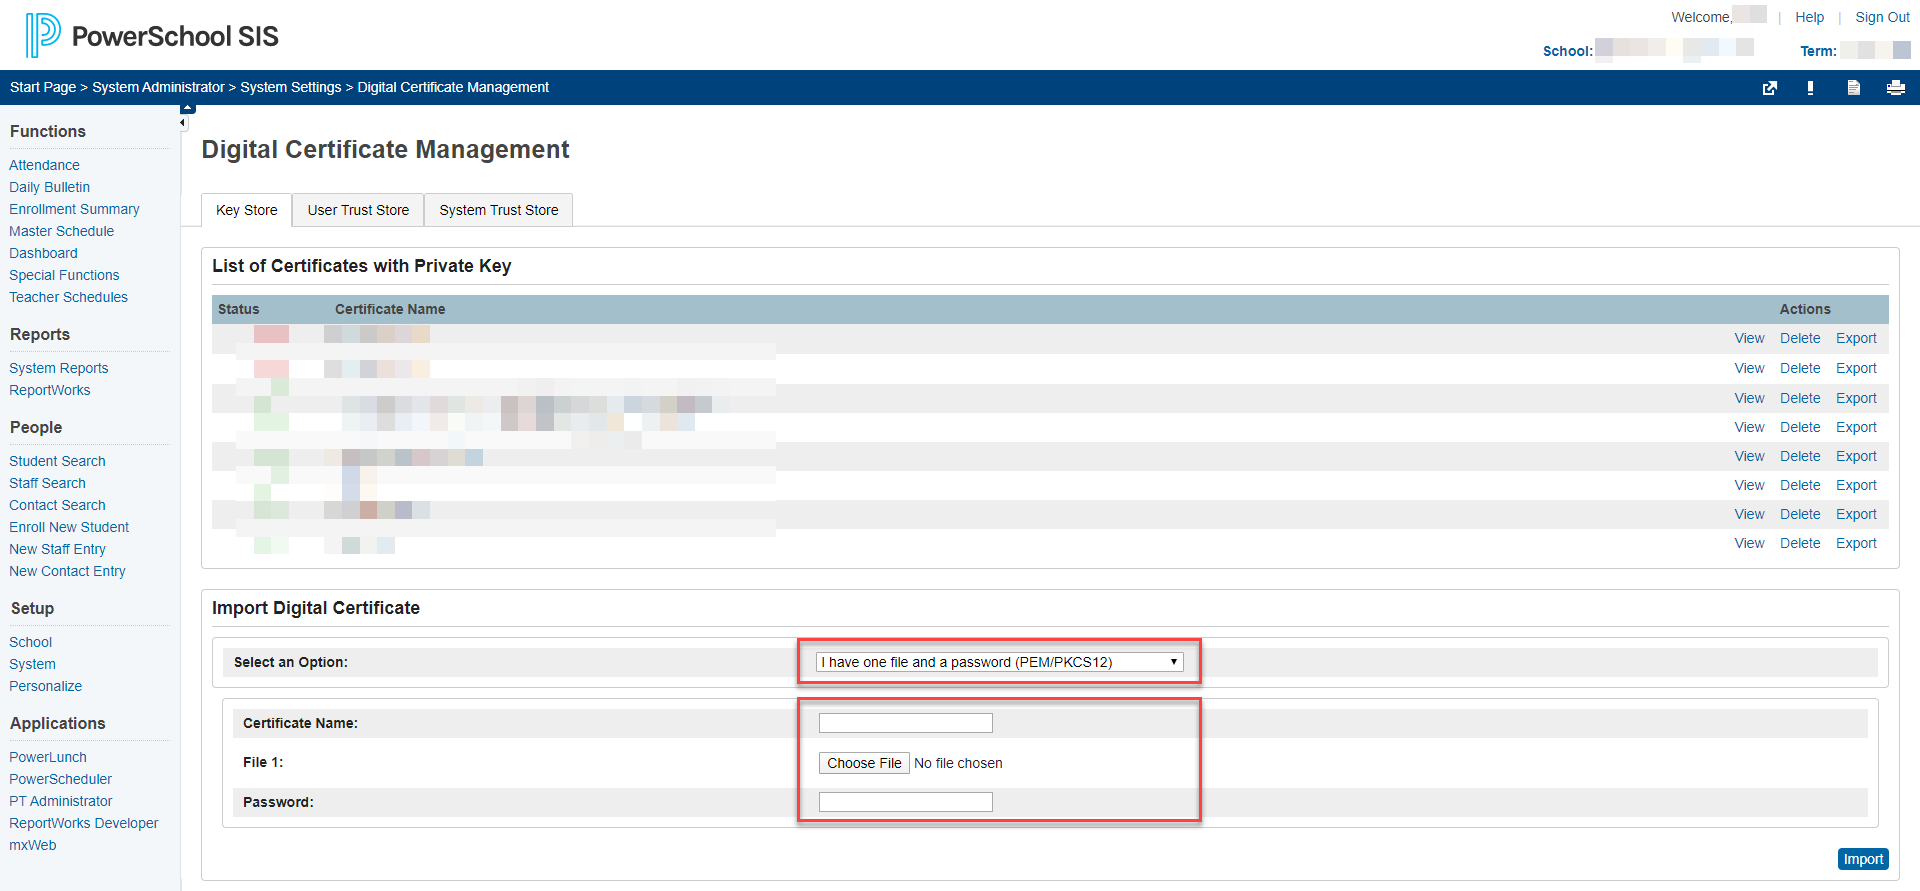1920x891 pixels.
Task: Open System Reports link
Action: 58,368
